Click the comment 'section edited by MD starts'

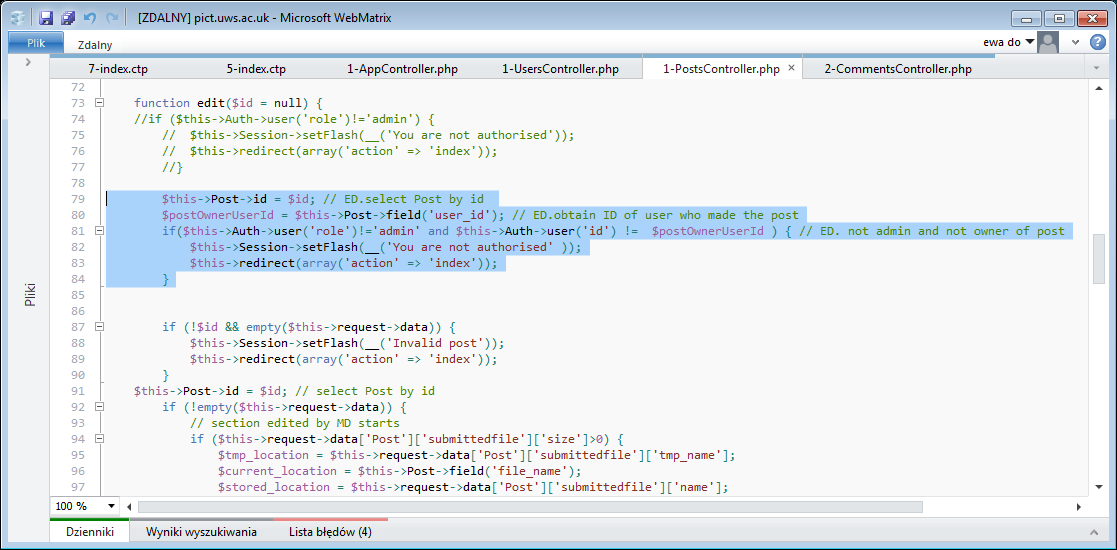(x=295, y=423)
